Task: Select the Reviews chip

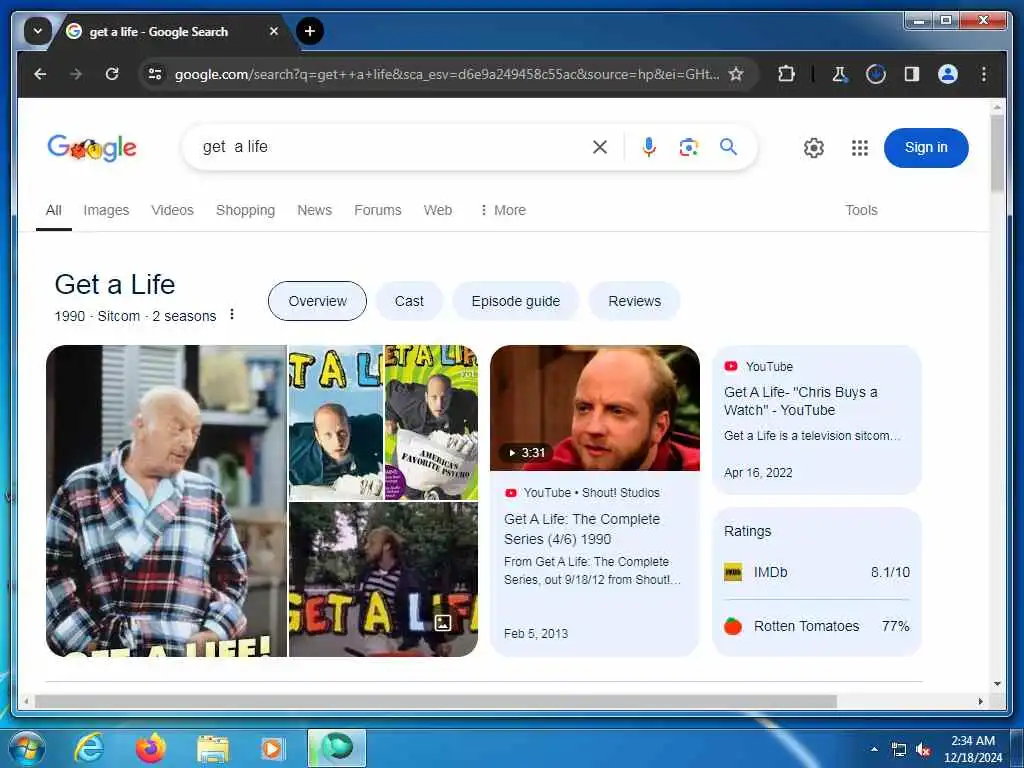Action: tap(634, 301)
